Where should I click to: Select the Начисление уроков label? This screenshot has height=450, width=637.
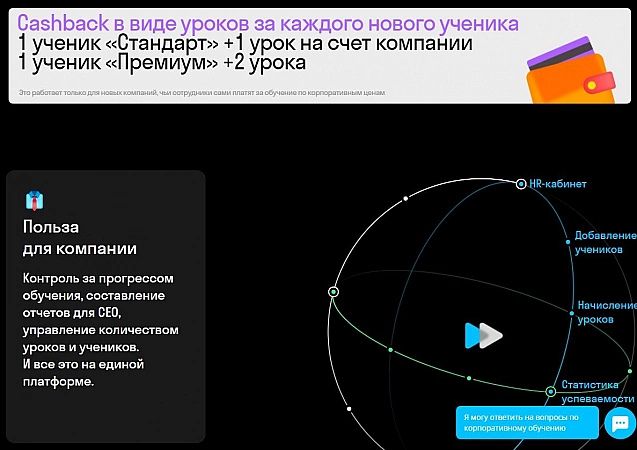606,312
